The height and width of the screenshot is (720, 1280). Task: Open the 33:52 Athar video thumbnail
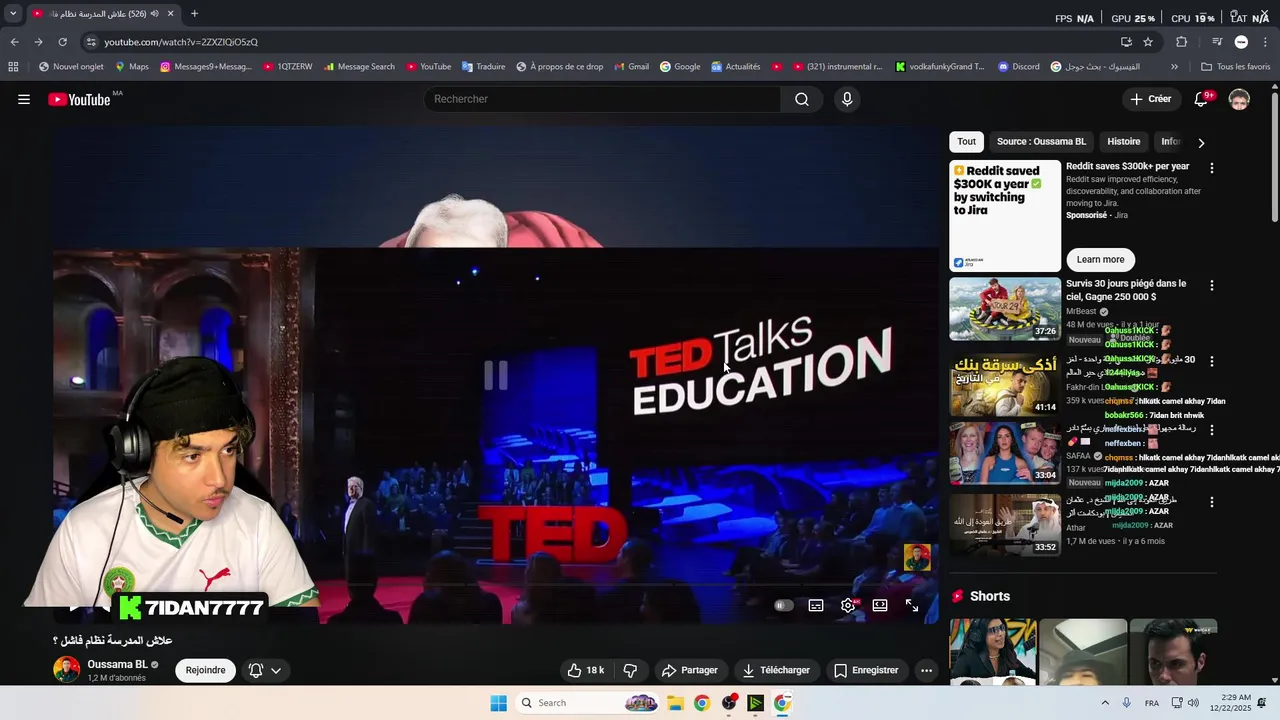1005,524
